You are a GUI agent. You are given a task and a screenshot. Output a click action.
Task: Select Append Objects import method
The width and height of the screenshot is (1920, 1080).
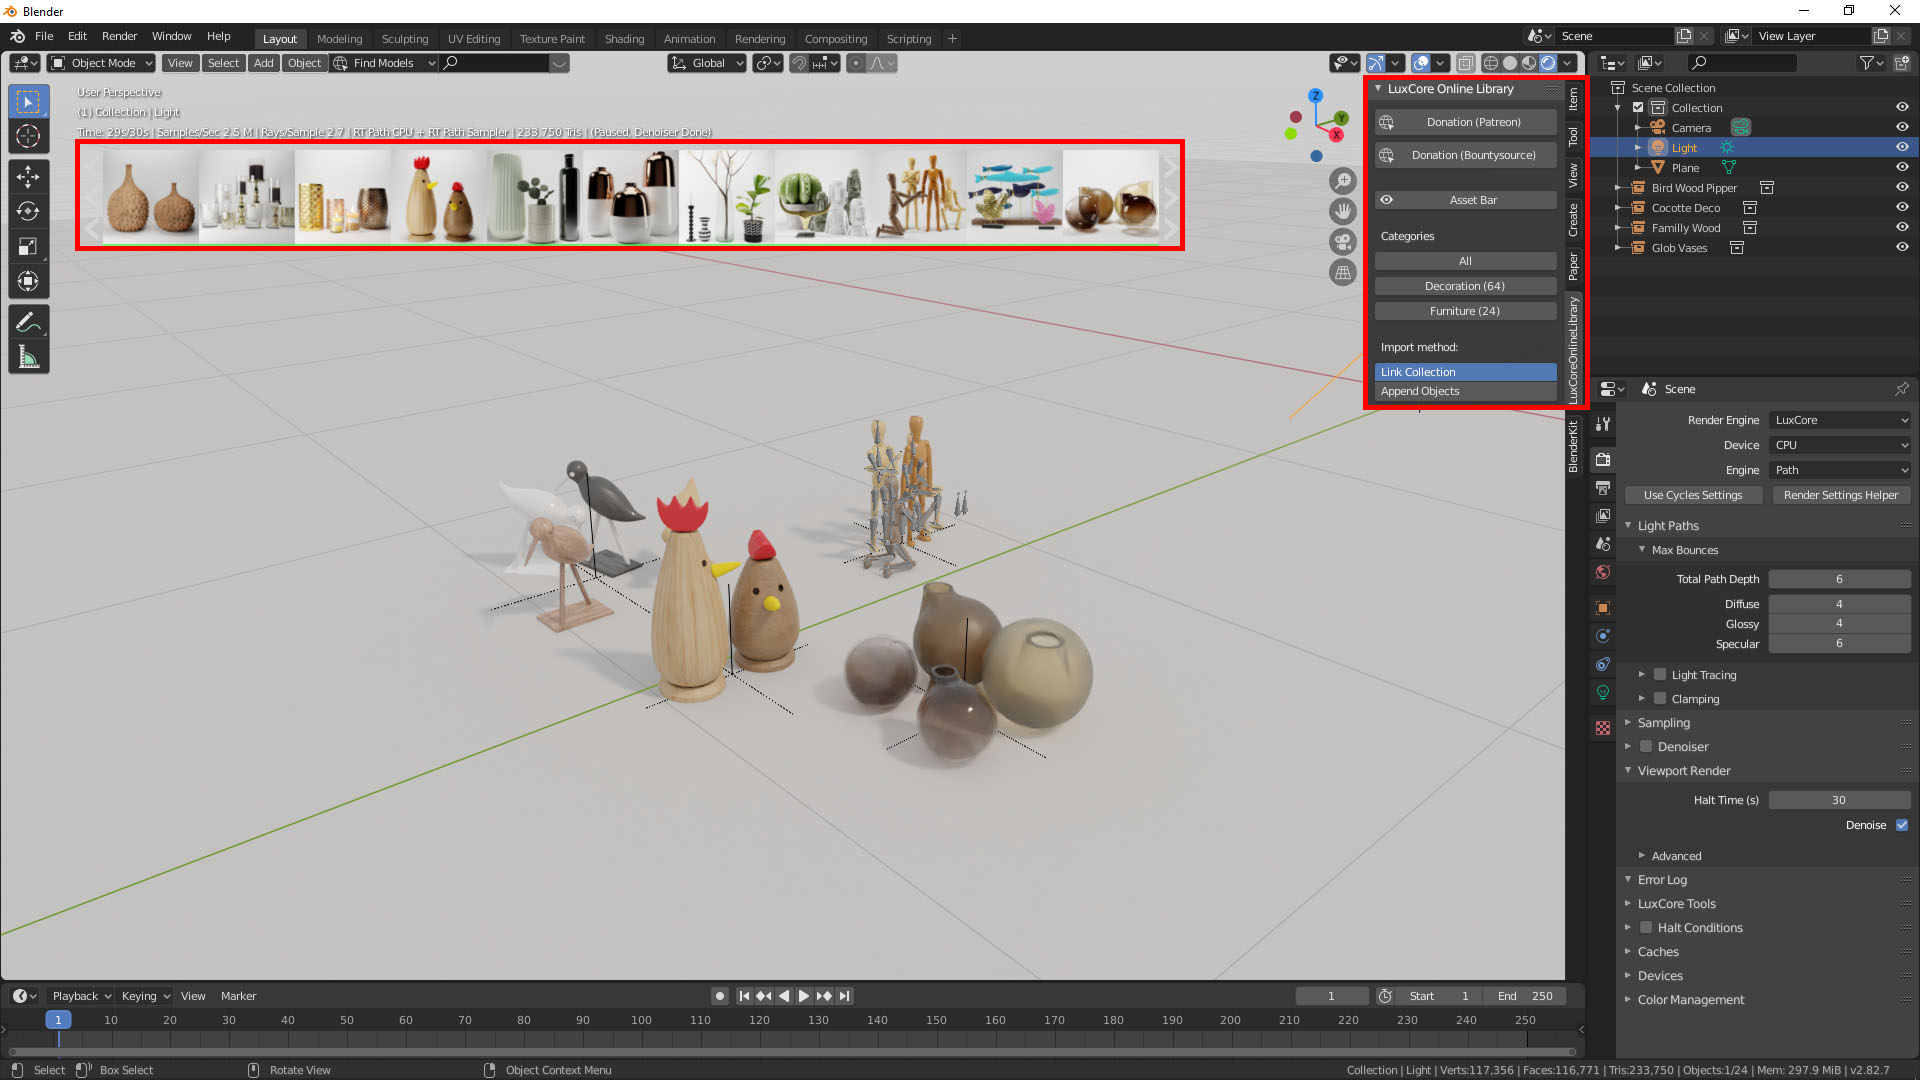[x=1465, y=391]
